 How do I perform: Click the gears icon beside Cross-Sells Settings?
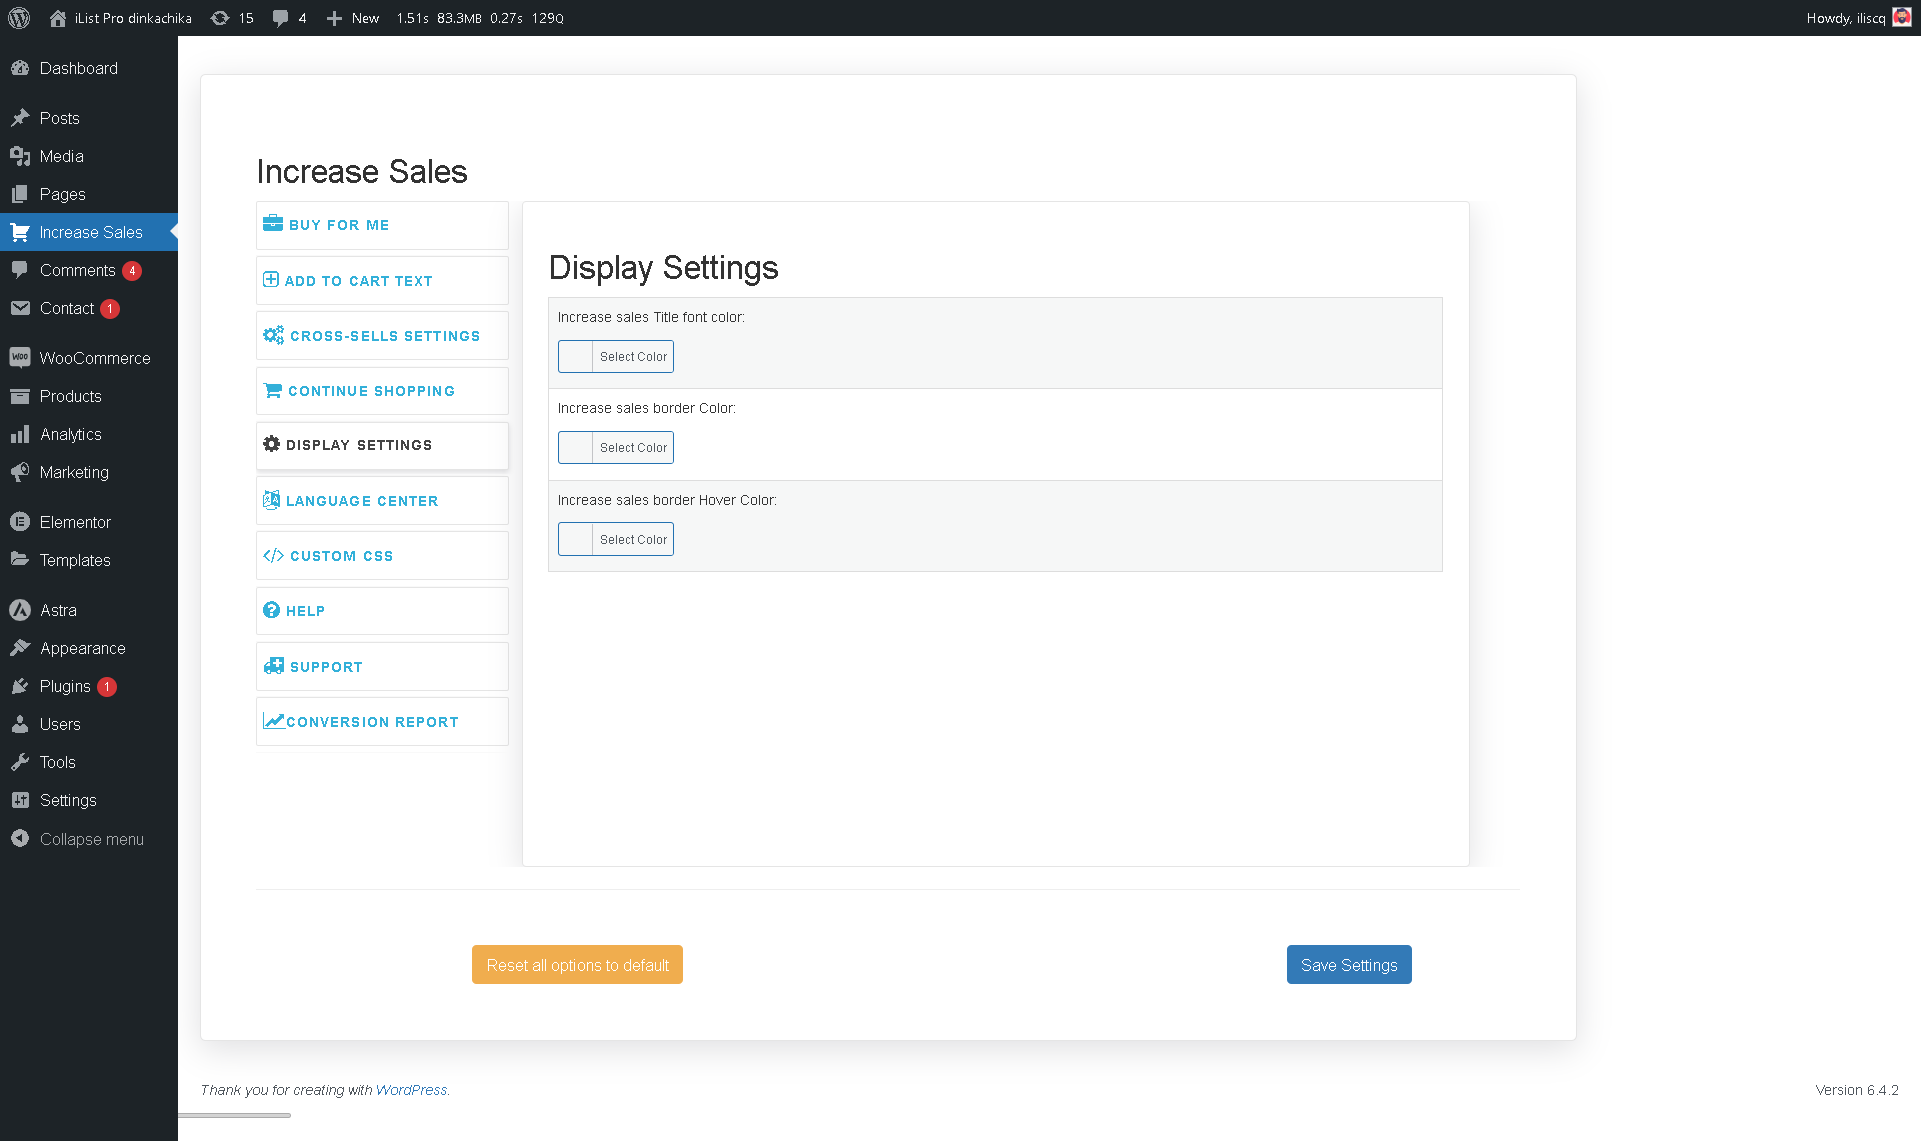point(273,335)
